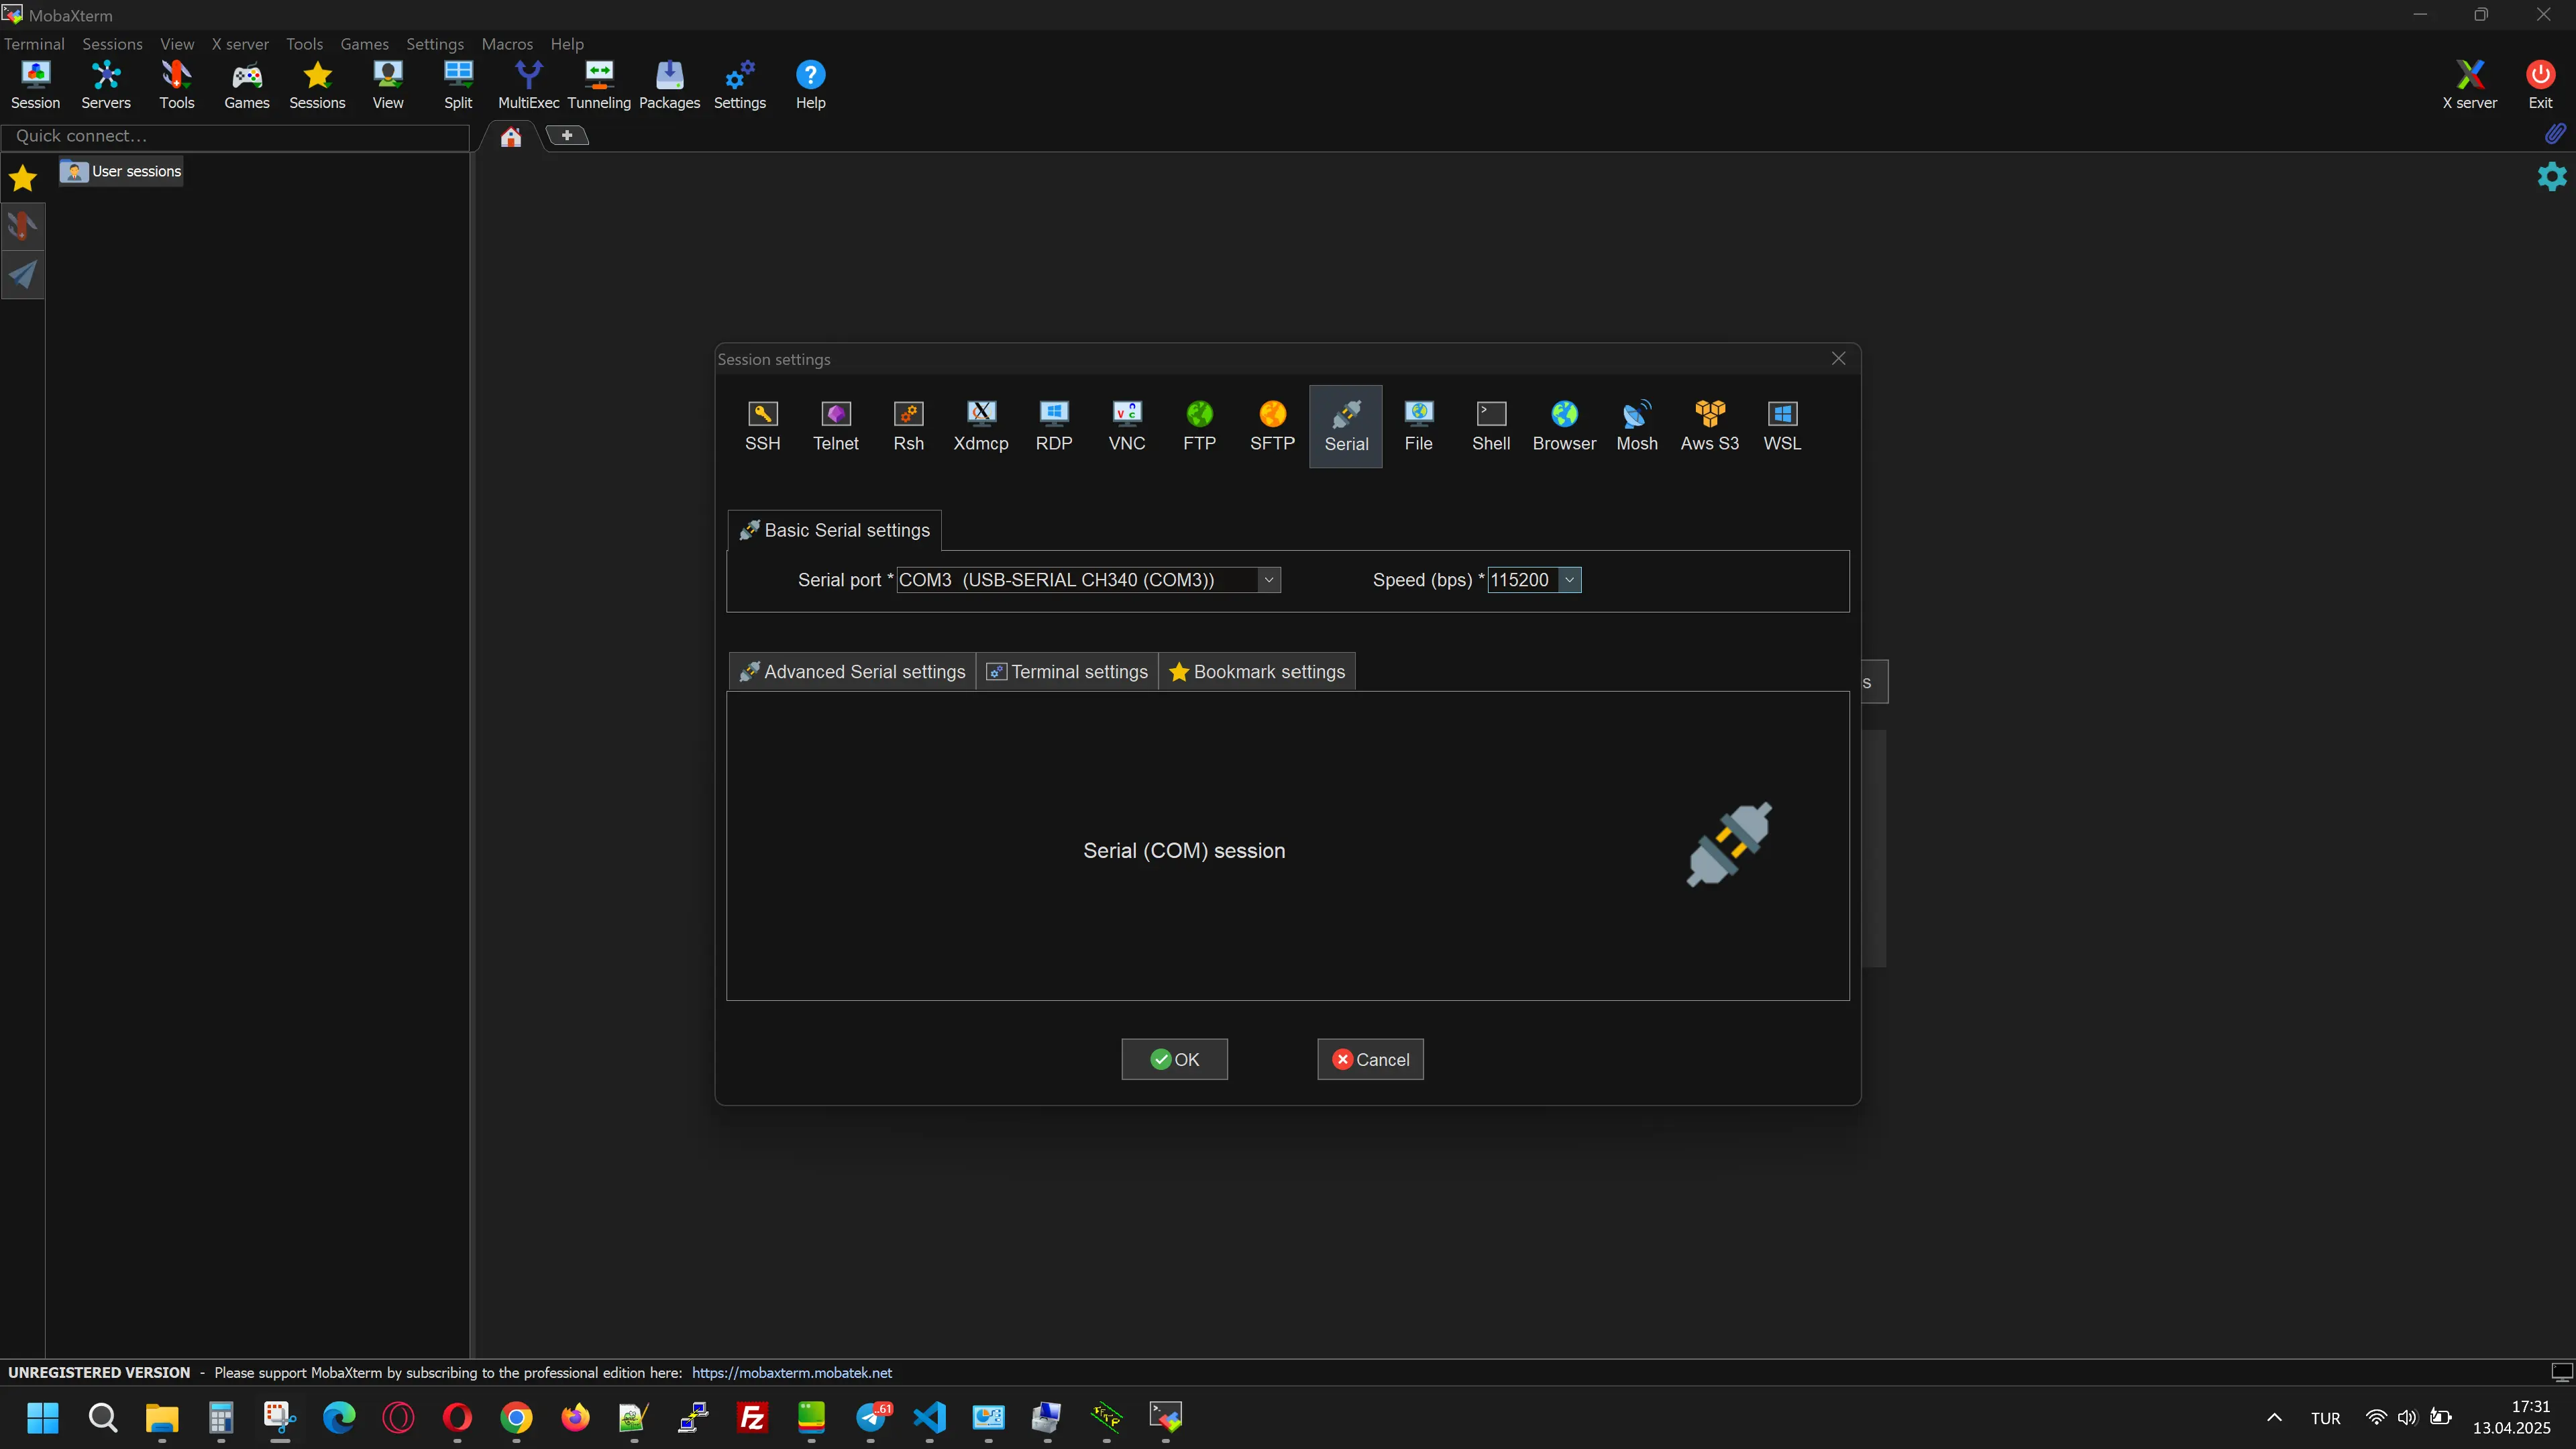Choose the File session type

(1418, 427)
